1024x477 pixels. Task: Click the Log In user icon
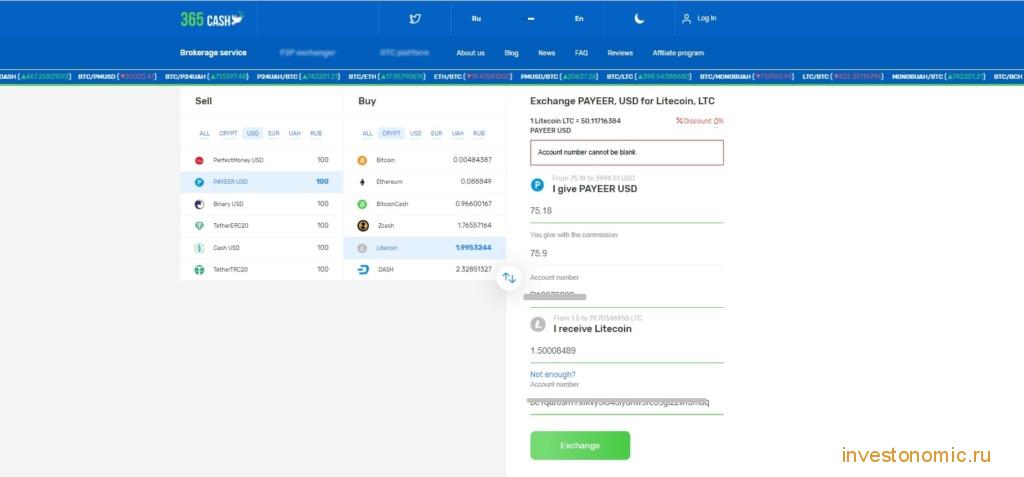(686, 19)
